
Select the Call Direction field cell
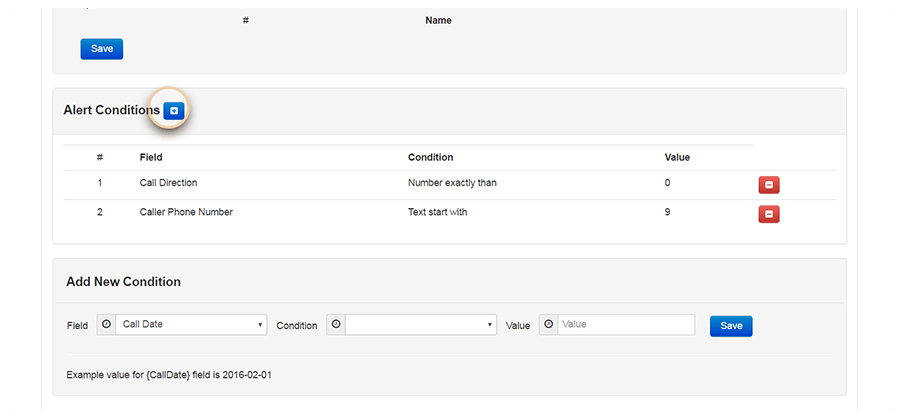click(x=168, y=183)
